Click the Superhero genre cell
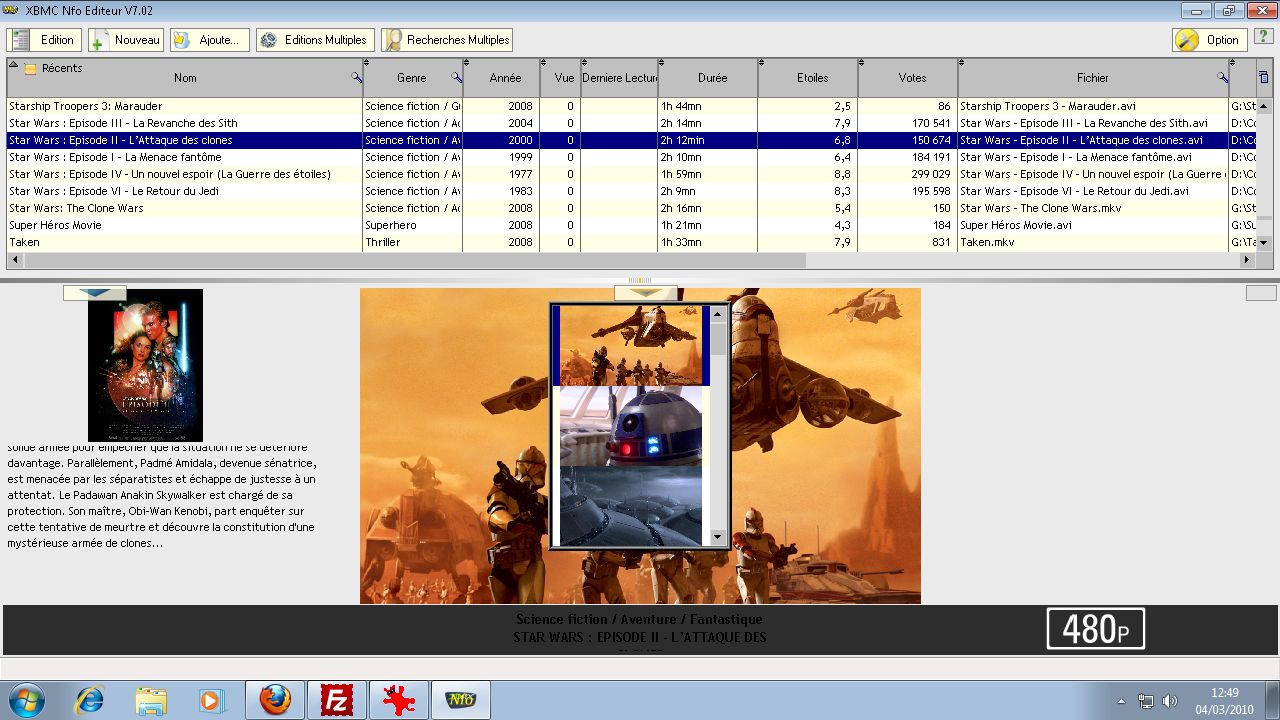Screen dimensions: 1280x720 pos(412,225)
